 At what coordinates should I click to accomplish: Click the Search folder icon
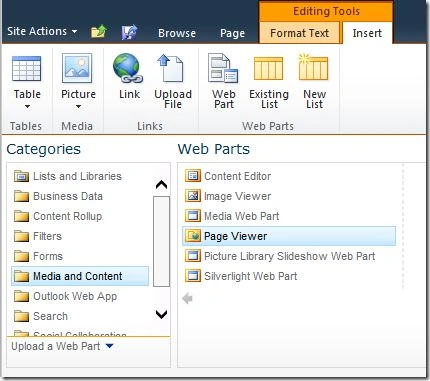[x=21, y=316]
